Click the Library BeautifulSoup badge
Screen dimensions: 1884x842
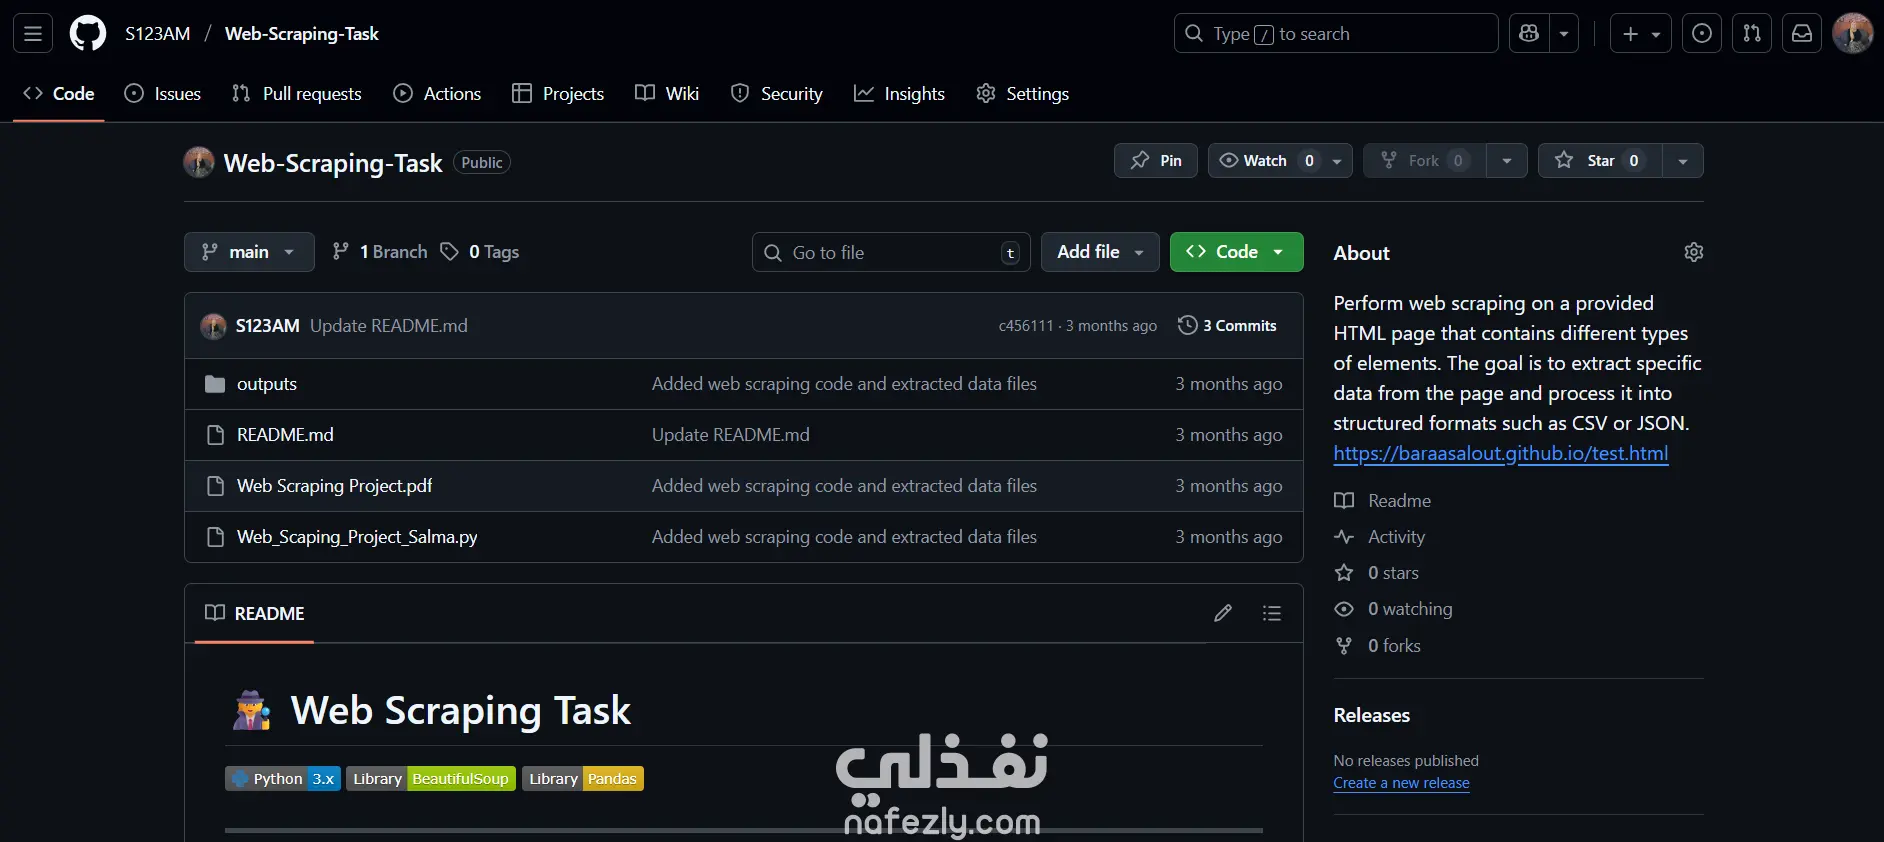pos(431,779)
